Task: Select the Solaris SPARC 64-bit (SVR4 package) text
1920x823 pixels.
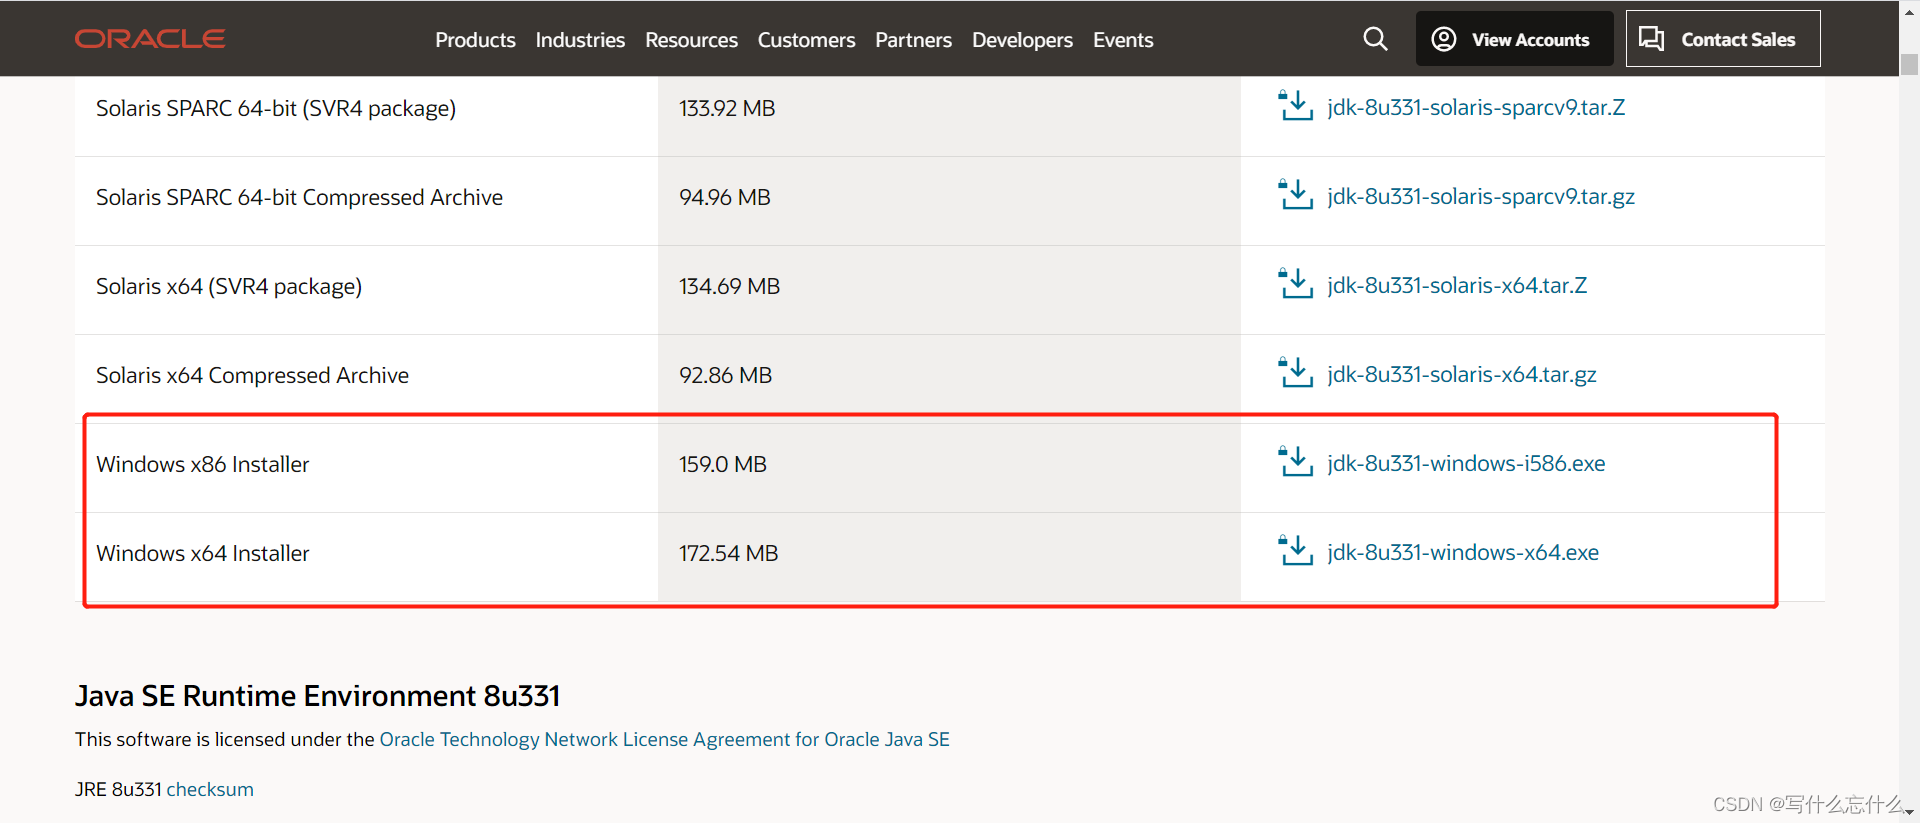Action: coord(276,108)
